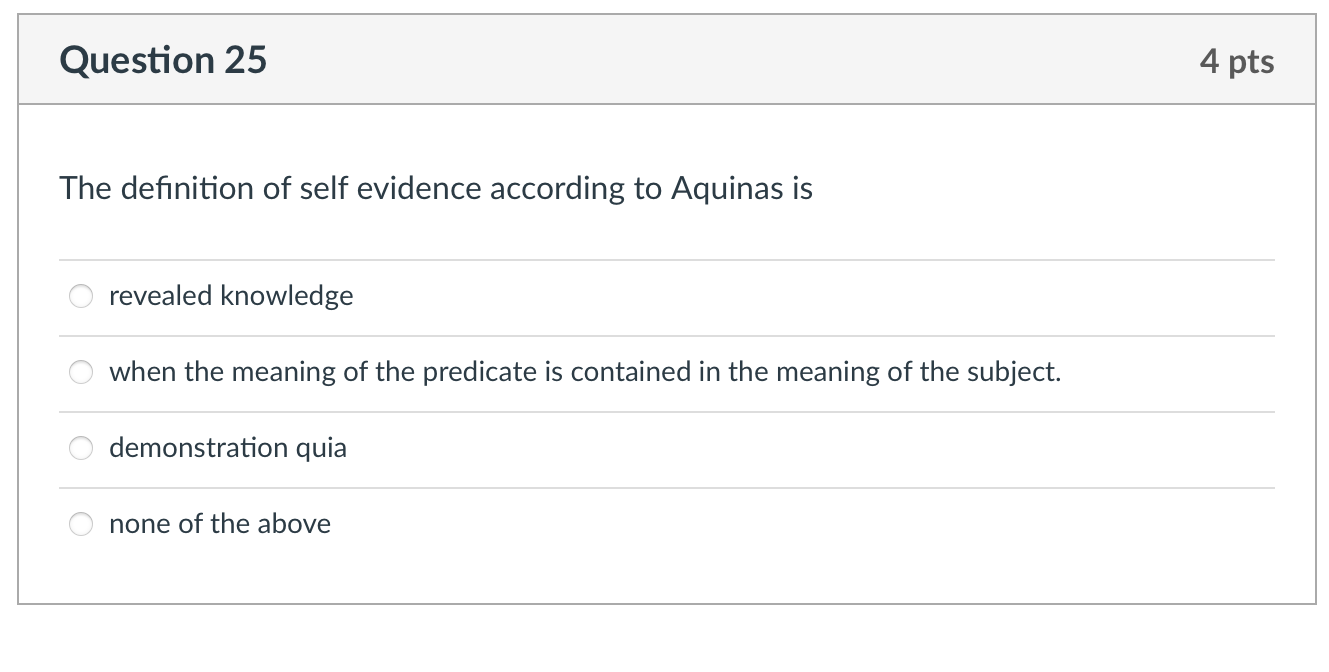Click the question prompt about Aquinas
The height and width of the screenshot is (672, 1329).
tap(436, 188)
